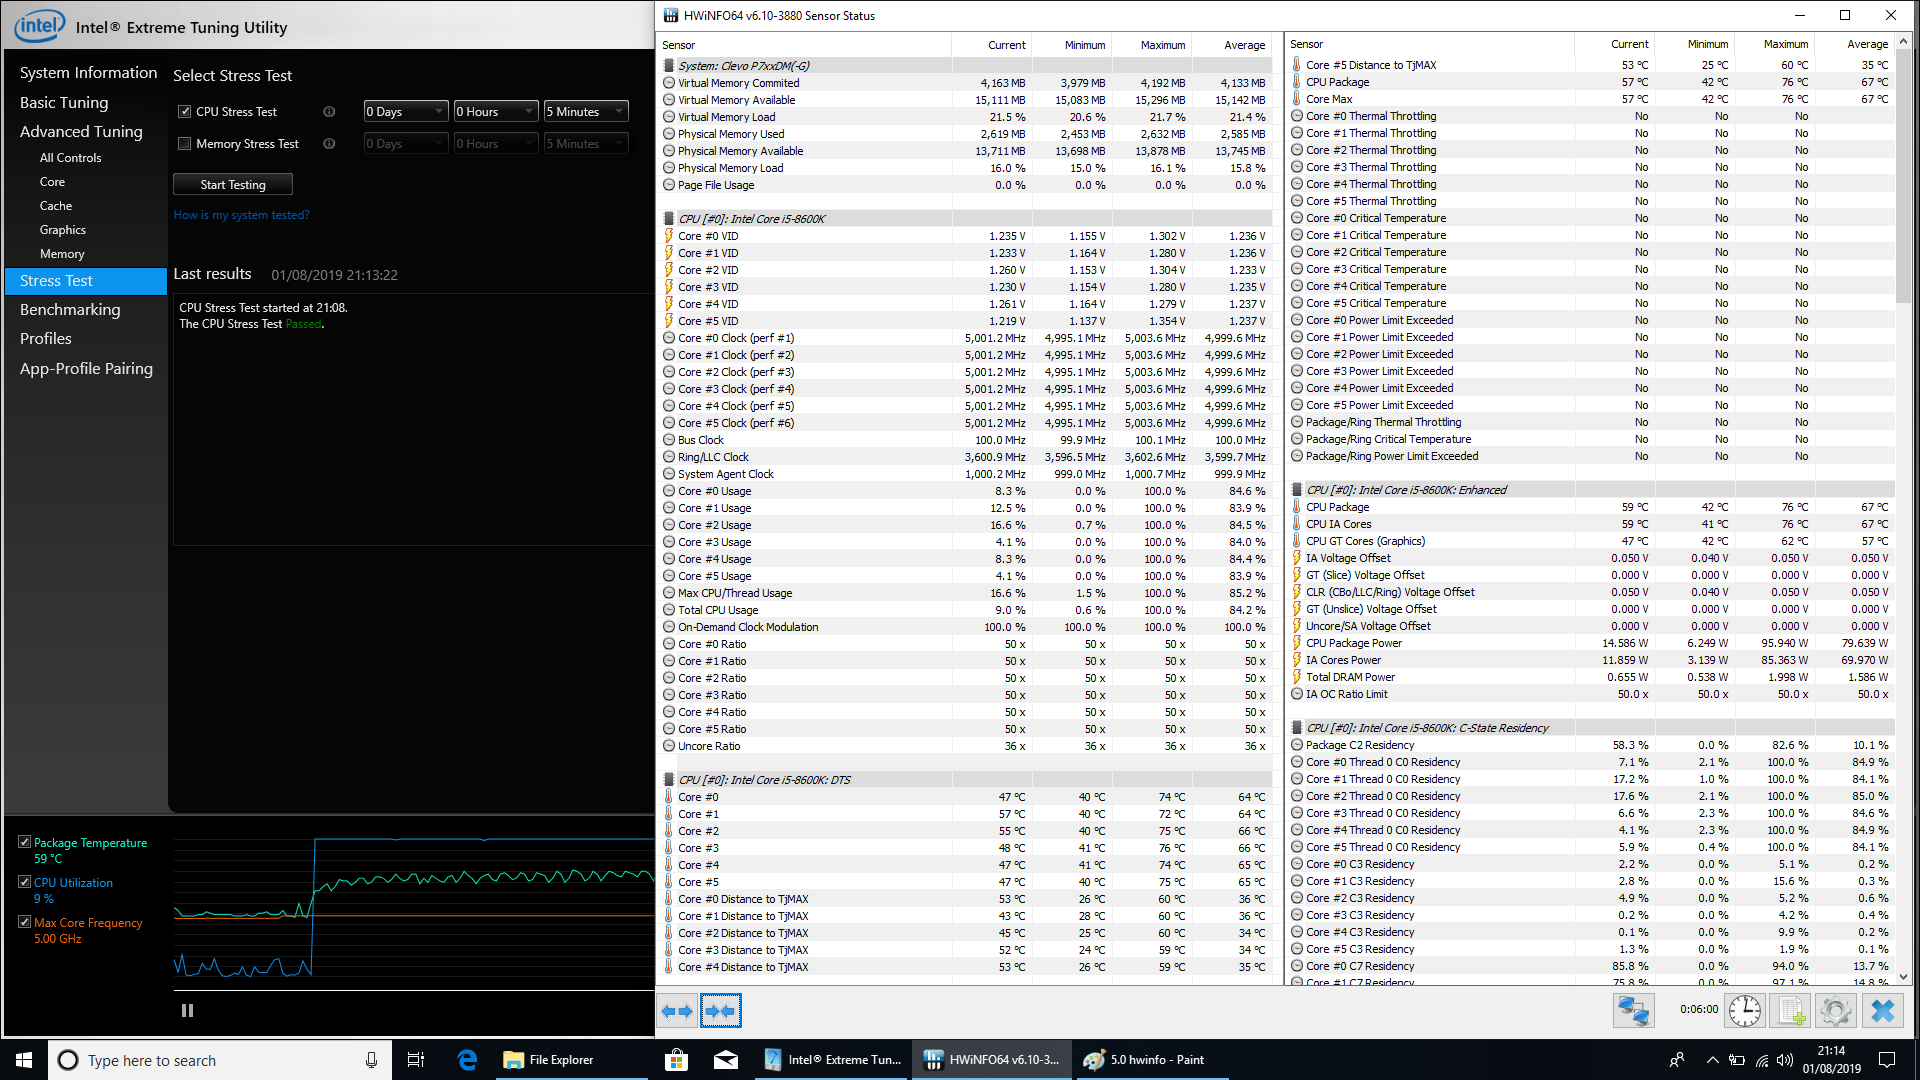The width and height of the screenshot is (1920, 1080).
Task: Open Action Center notifications icon
Action: click(x=1887, y=1060)
